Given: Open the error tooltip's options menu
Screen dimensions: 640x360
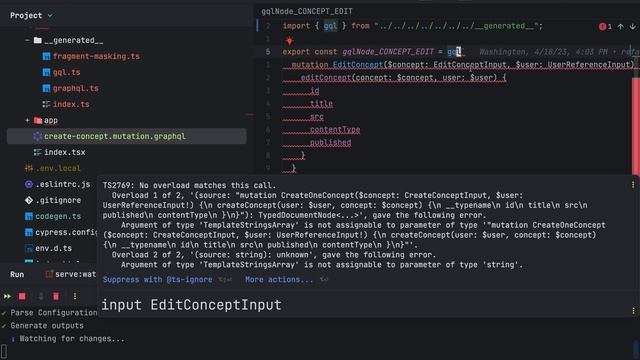Looking at the screenshot, I should [633, 185].
